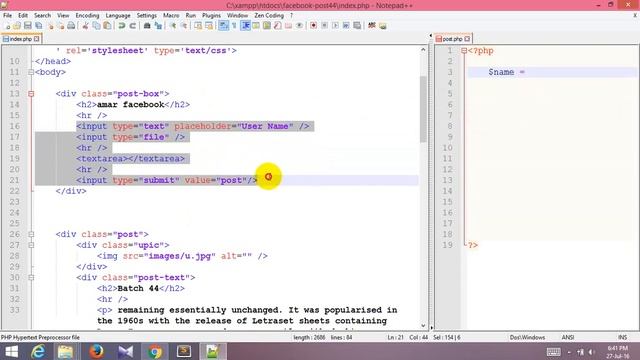This screenshot has height=360, width=640.
Task: Toggle synchronize vertical scrolling
Action: click(198, 26)
